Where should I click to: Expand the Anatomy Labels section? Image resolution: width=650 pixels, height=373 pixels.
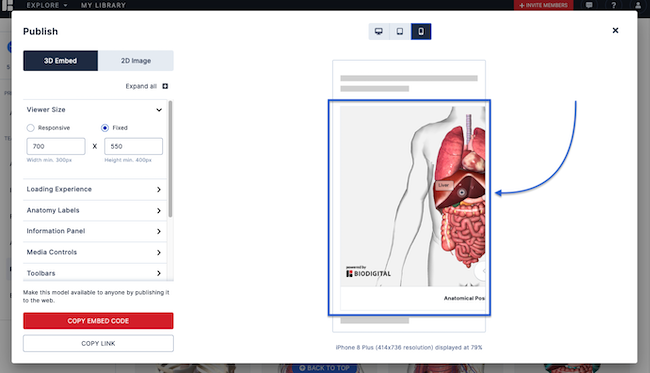[95, 211]
